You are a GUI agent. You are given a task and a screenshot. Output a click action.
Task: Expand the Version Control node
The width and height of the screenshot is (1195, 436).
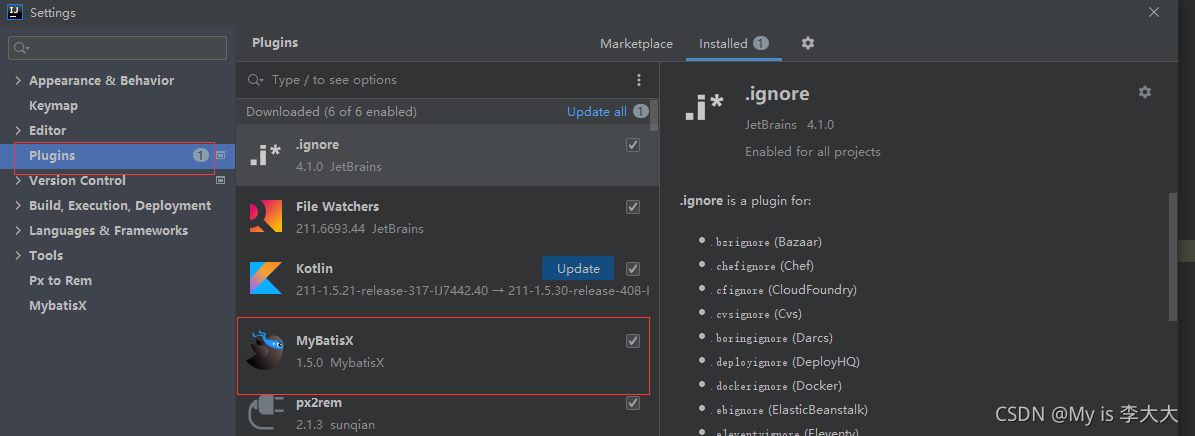pyautogui.click(x=18, y=181)
